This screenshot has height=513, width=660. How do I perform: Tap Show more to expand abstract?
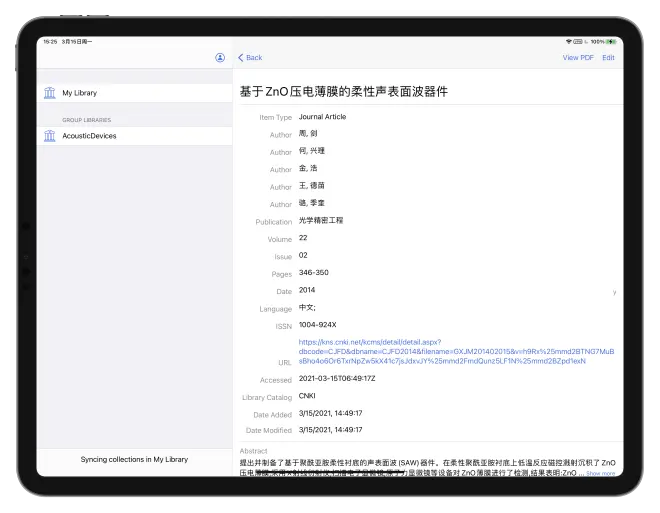tap(601, 473)
